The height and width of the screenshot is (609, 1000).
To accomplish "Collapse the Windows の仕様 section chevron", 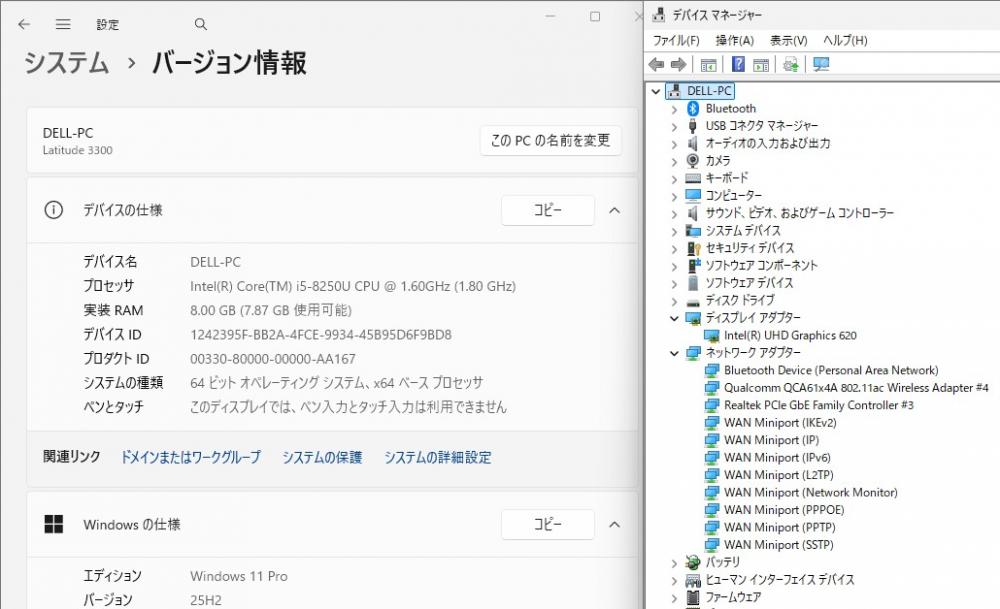I will click(x=614, y=524).
